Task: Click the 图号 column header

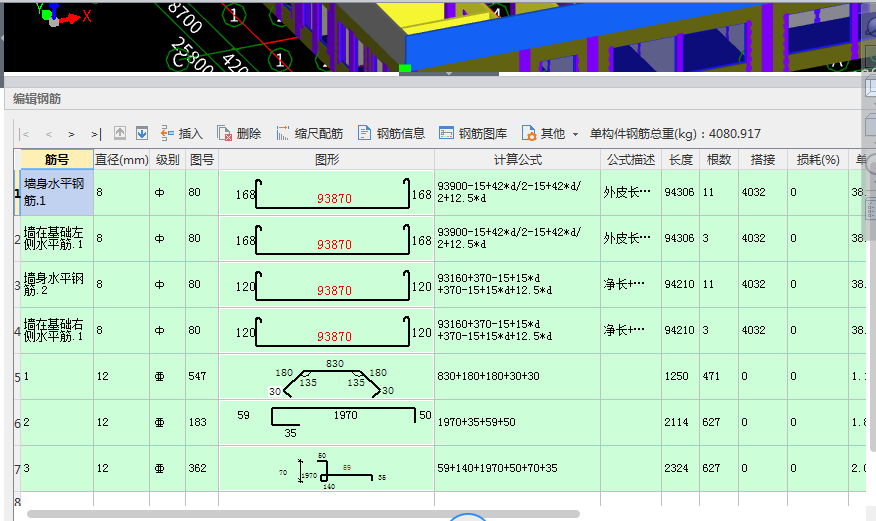Action: coord(202,160)
